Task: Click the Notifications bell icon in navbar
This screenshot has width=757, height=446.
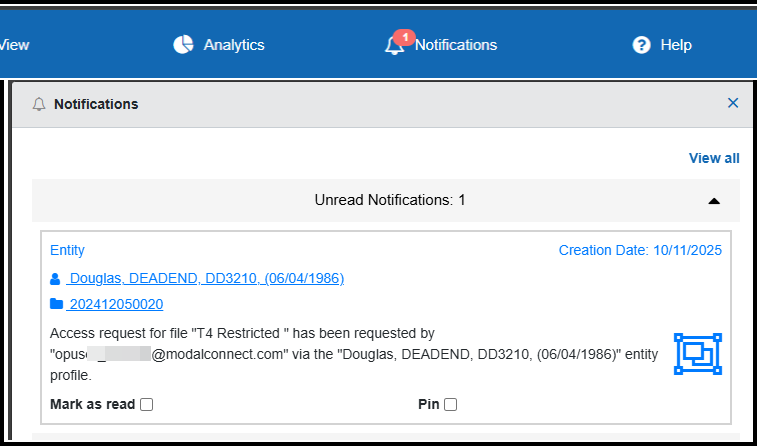Action: pyautogui.click(x=394, y=46)
